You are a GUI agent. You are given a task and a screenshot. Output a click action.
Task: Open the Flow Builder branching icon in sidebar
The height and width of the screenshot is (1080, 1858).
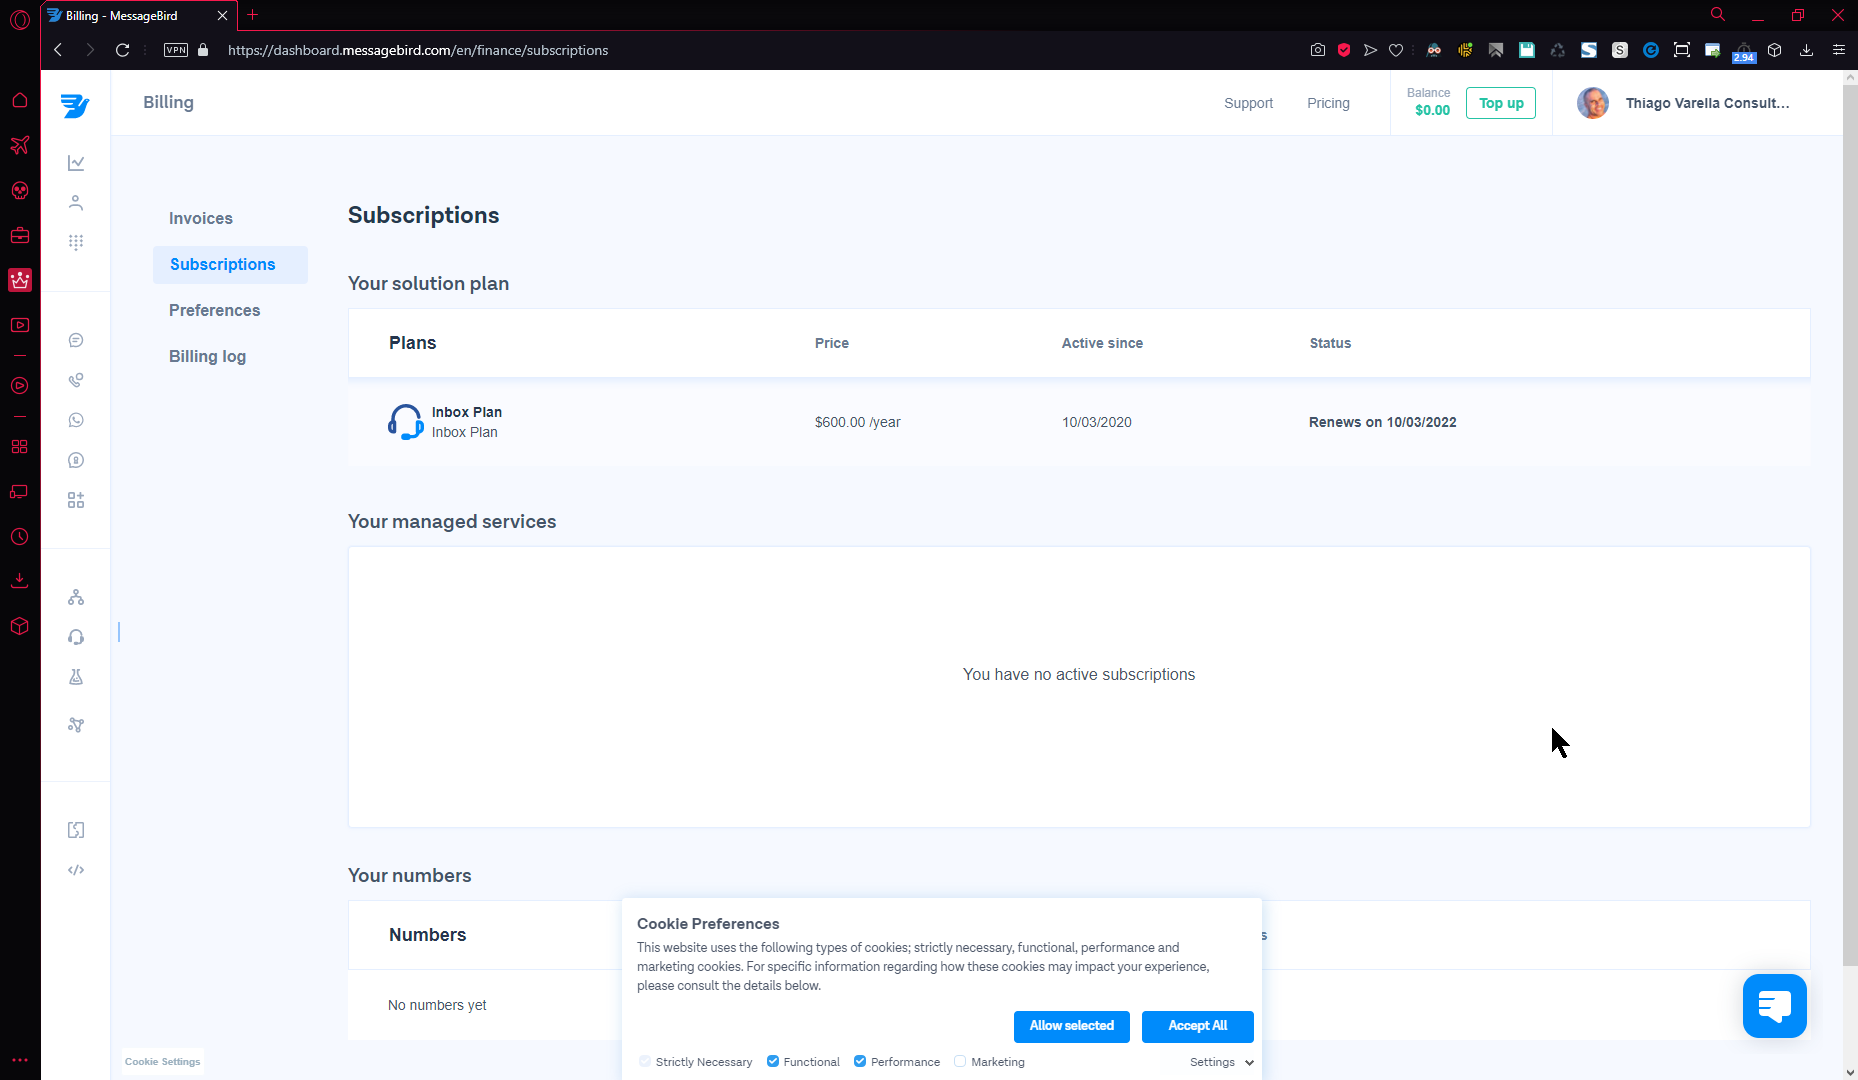click(76, 597)
